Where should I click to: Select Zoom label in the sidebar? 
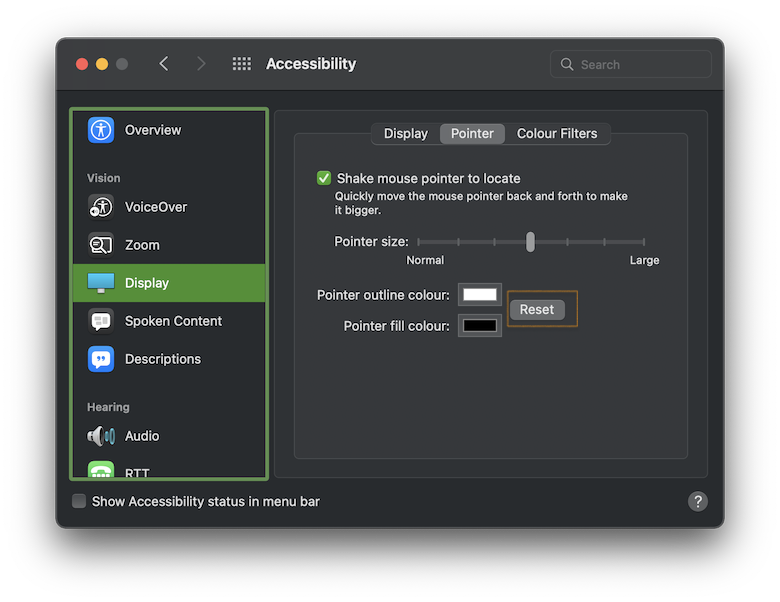coord(142,245)
